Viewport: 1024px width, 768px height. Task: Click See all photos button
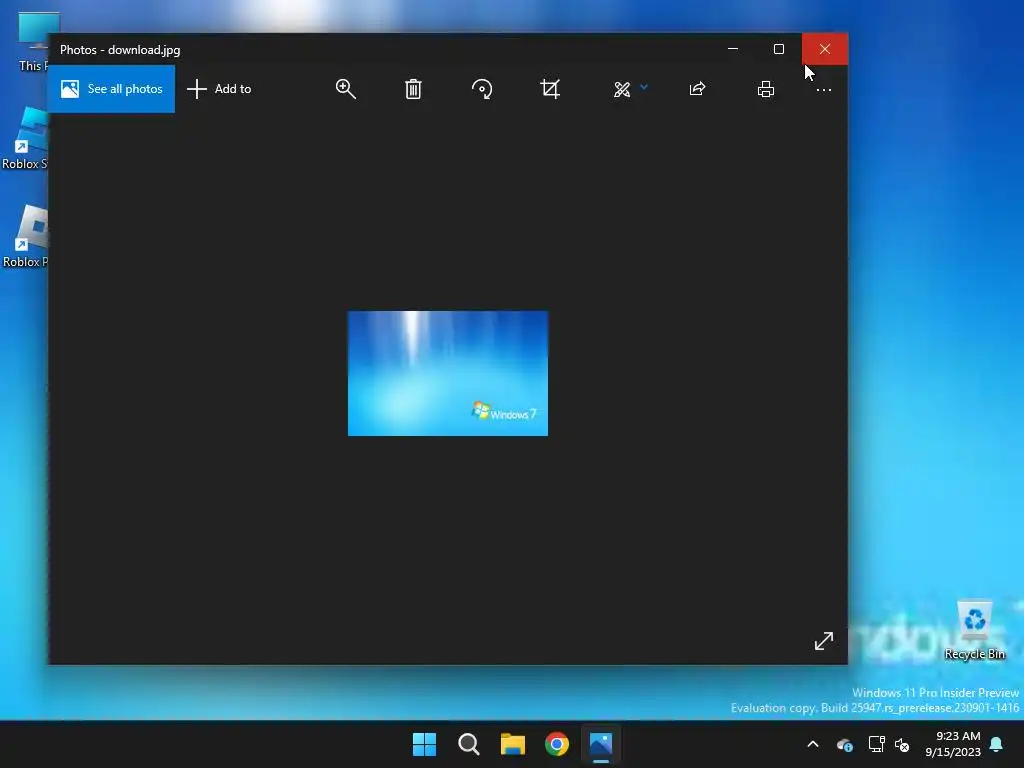coord(111,89)
